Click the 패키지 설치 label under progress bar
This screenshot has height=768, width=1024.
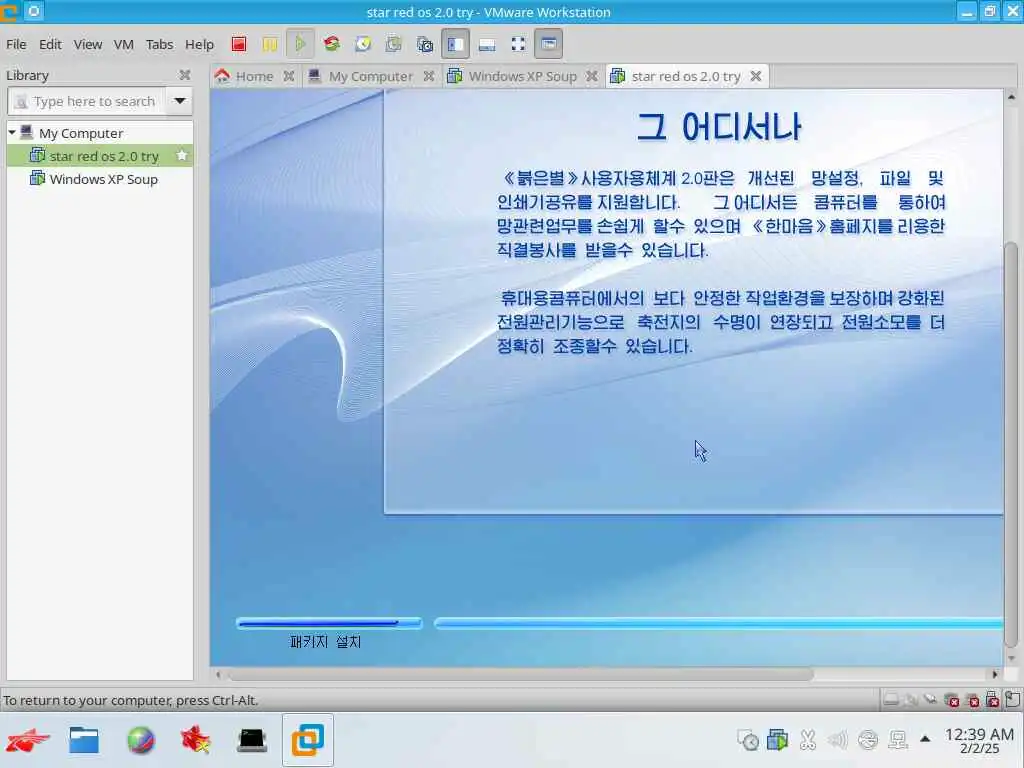[x=325, y=642]
